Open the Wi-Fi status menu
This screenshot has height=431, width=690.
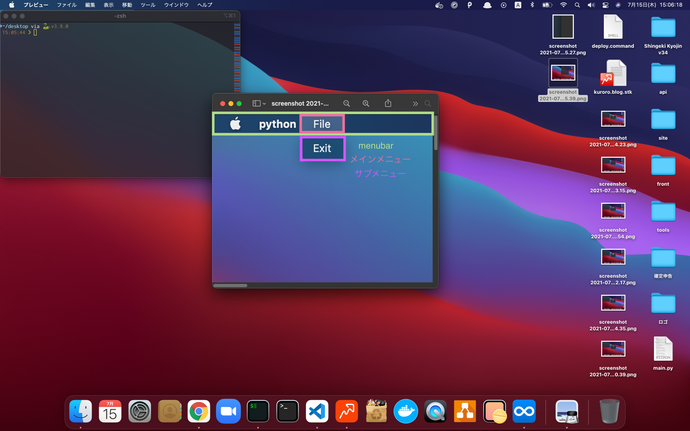click(563, 5)
